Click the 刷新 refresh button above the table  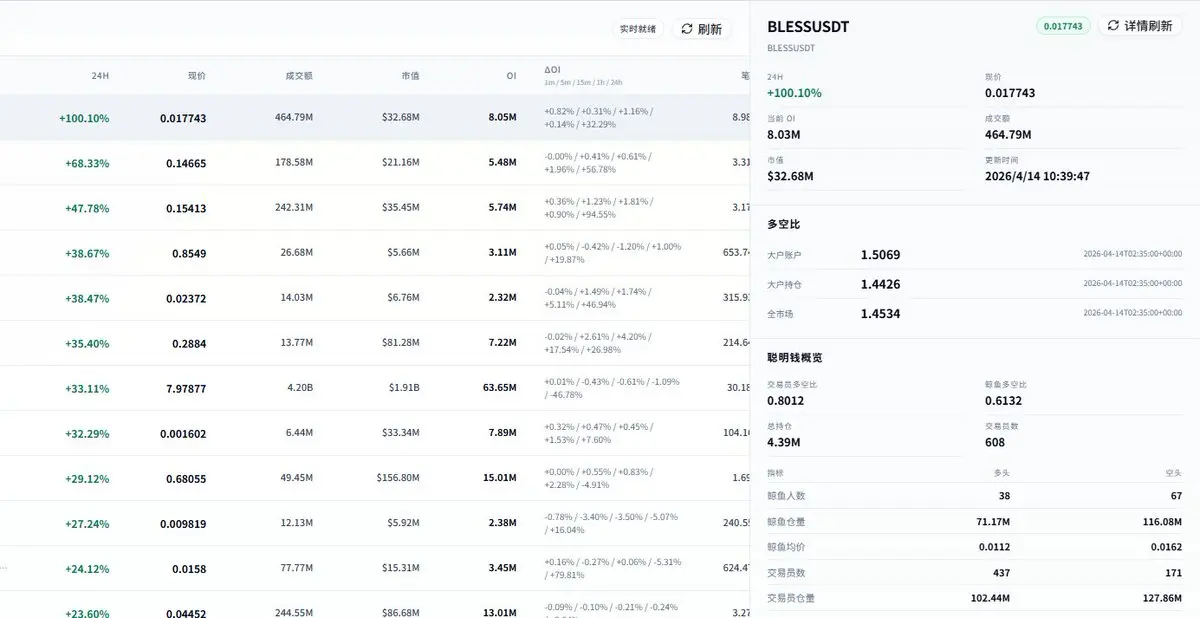point(701,29)
